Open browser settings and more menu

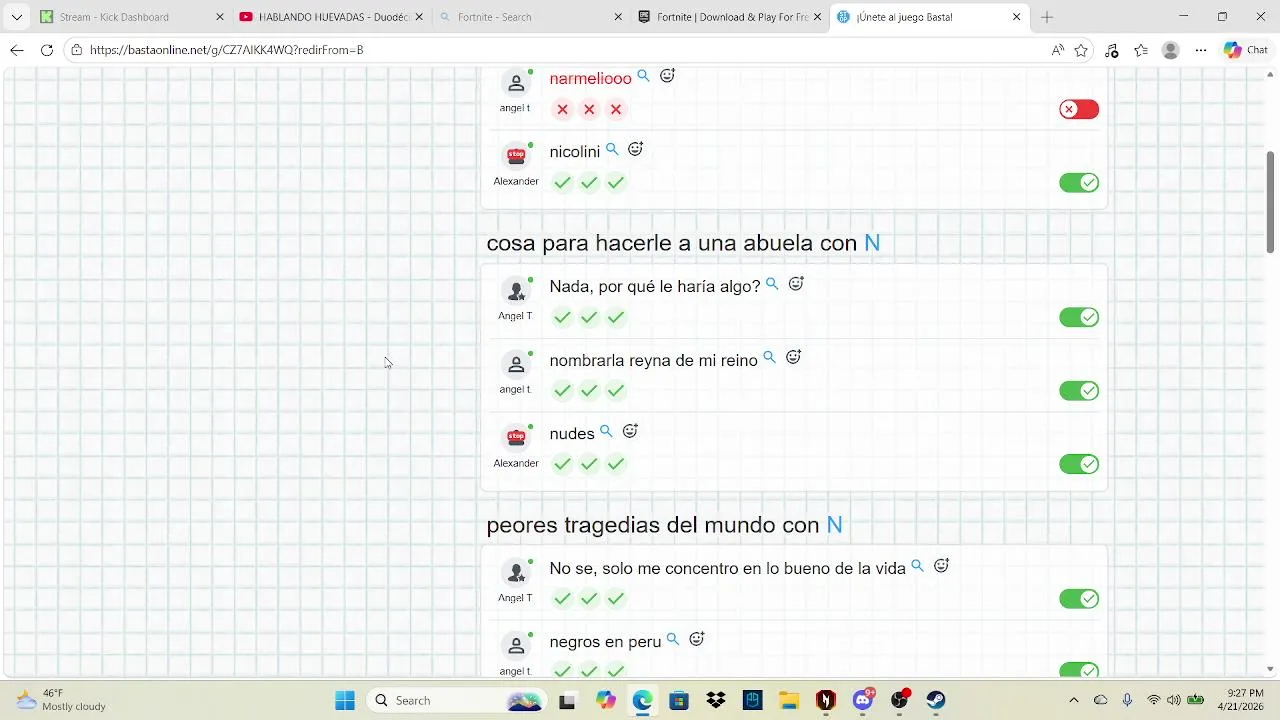[1201, 50]
